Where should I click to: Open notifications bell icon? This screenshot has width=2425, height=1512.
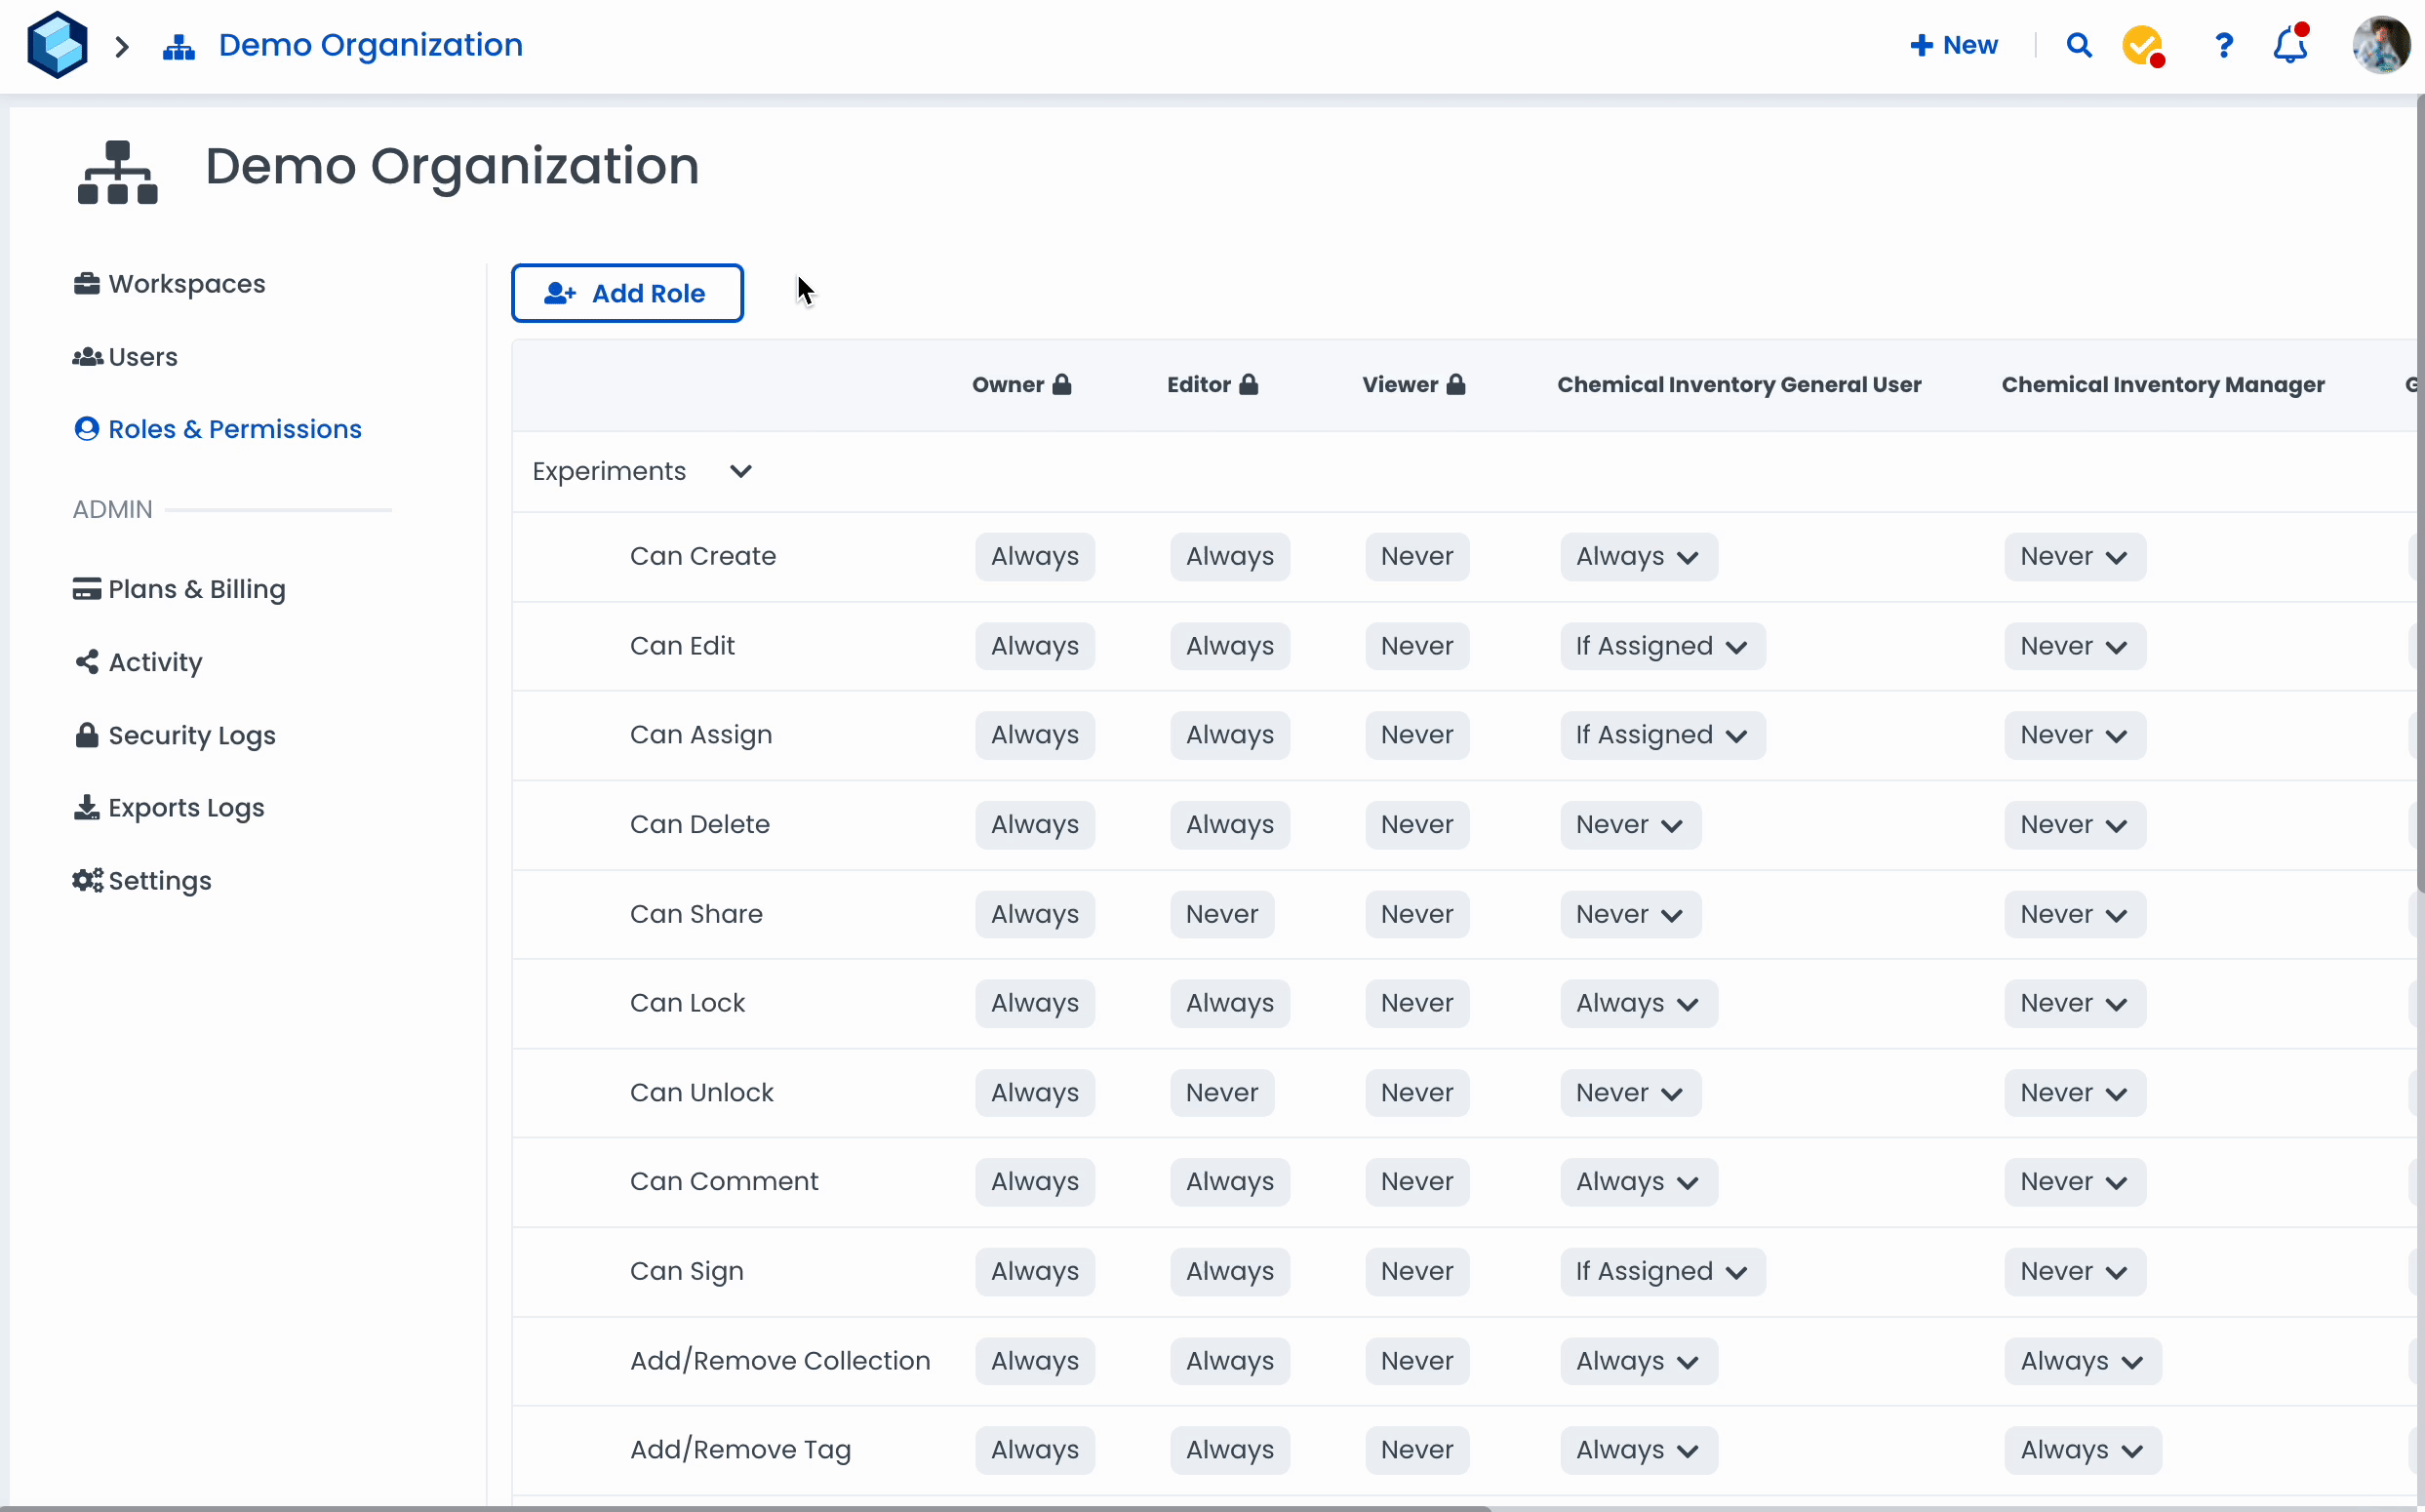[2290, 45]
